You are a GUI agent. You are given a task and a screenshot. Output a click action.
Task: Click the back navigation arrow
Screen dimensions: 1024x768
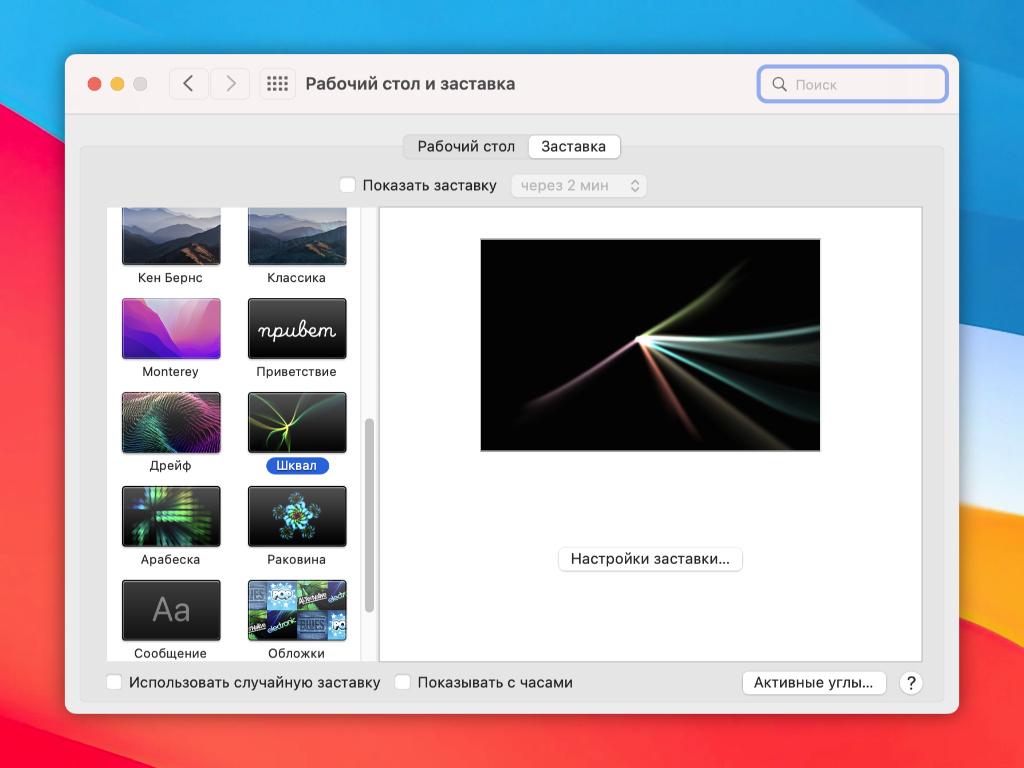(x=189, y=84)
